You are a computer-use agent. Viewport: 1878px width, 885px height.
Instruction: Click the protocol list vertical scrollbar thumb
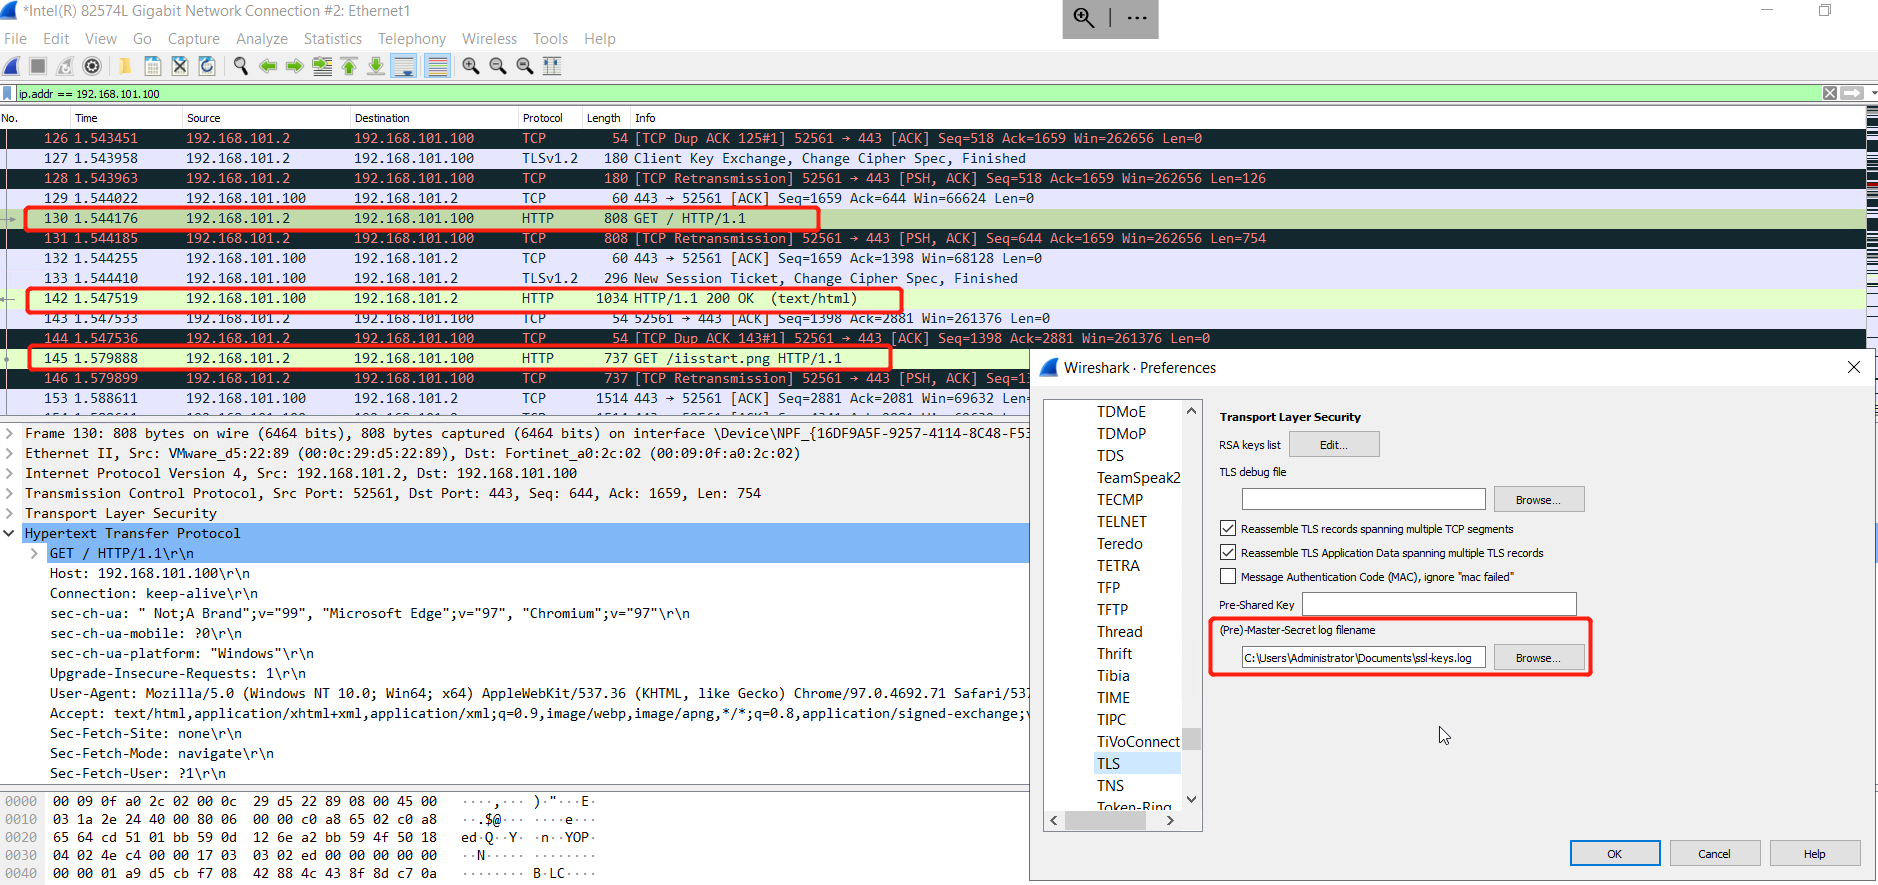(x=1191, y=738)
